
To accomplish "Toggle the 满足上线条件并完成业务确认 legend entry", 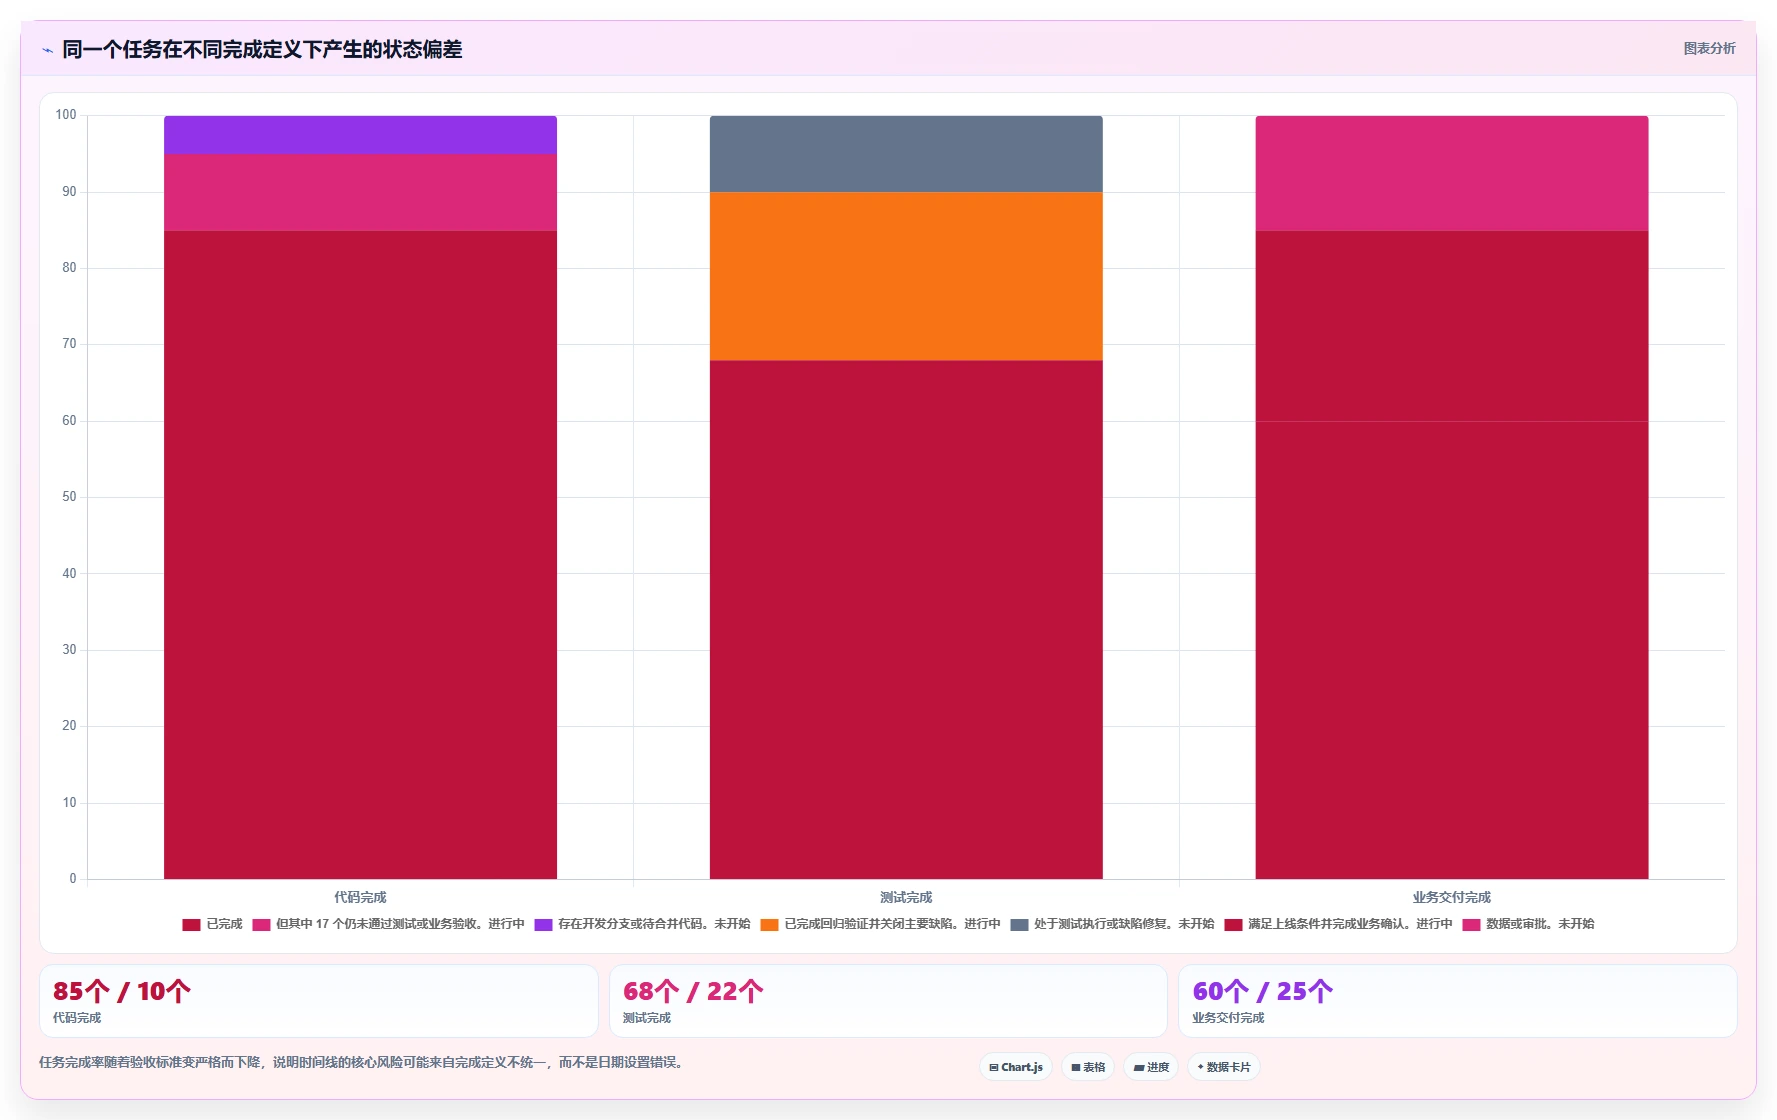I will (x=1338, y=924).
